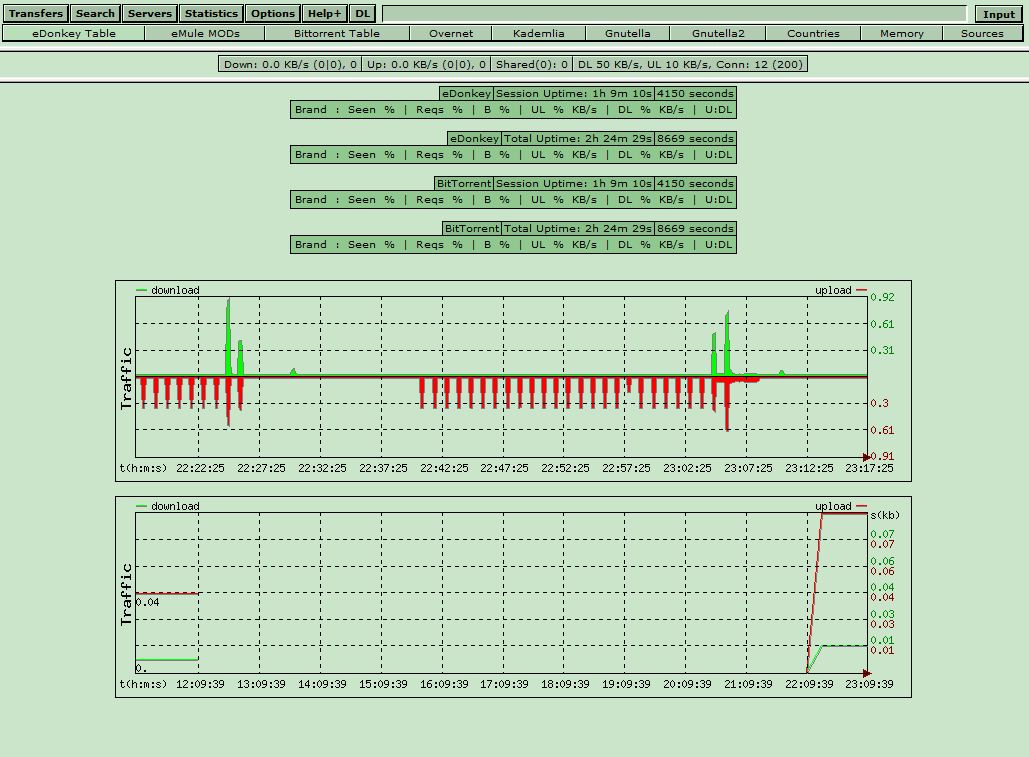
Task: Click the 23:17:25 time label
Action: pos(869,468)
